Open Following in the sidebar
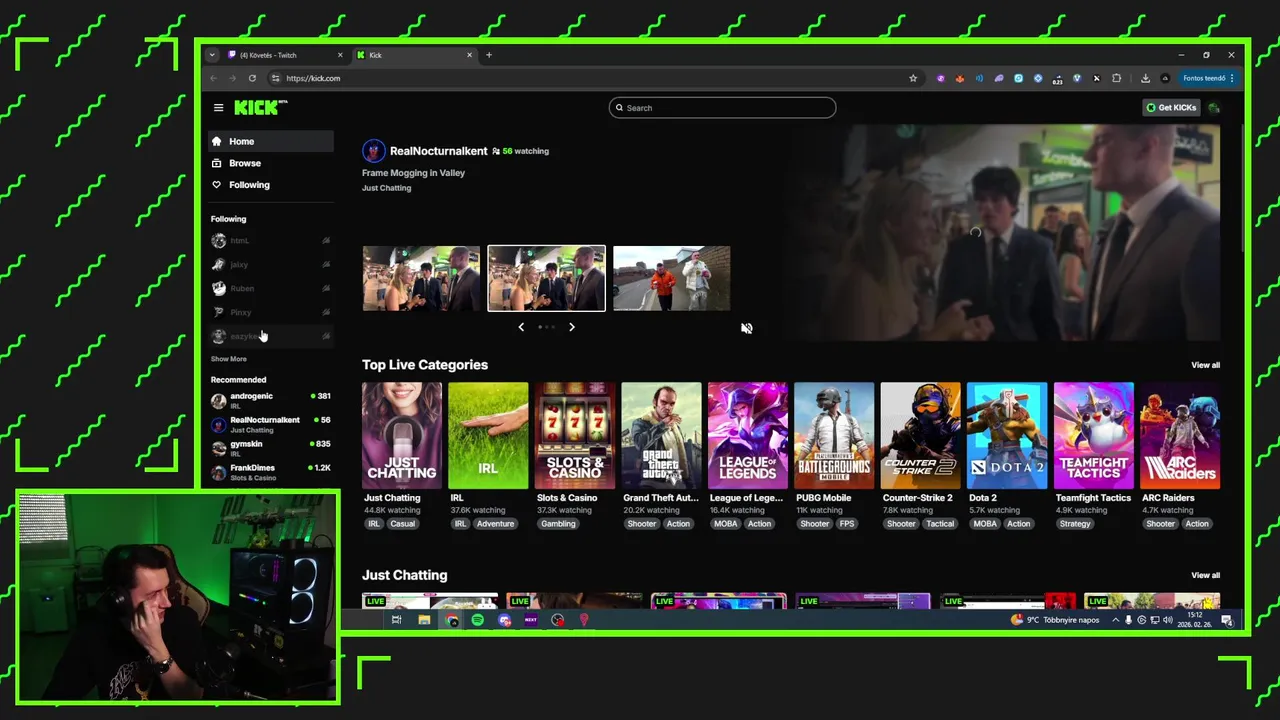1280x720 pixels. 271,185
